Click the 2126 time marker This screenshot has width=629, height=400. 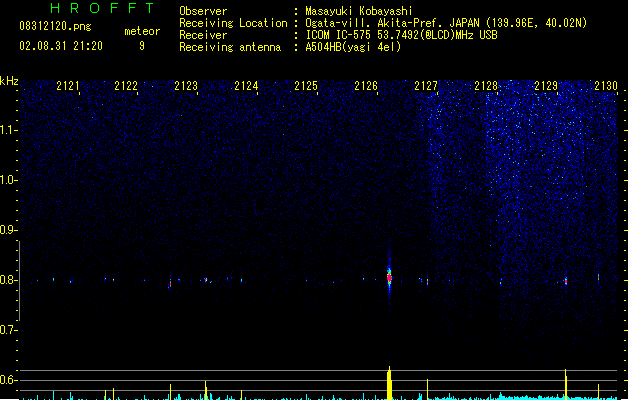pyautogui.click(x=366, y=86)
